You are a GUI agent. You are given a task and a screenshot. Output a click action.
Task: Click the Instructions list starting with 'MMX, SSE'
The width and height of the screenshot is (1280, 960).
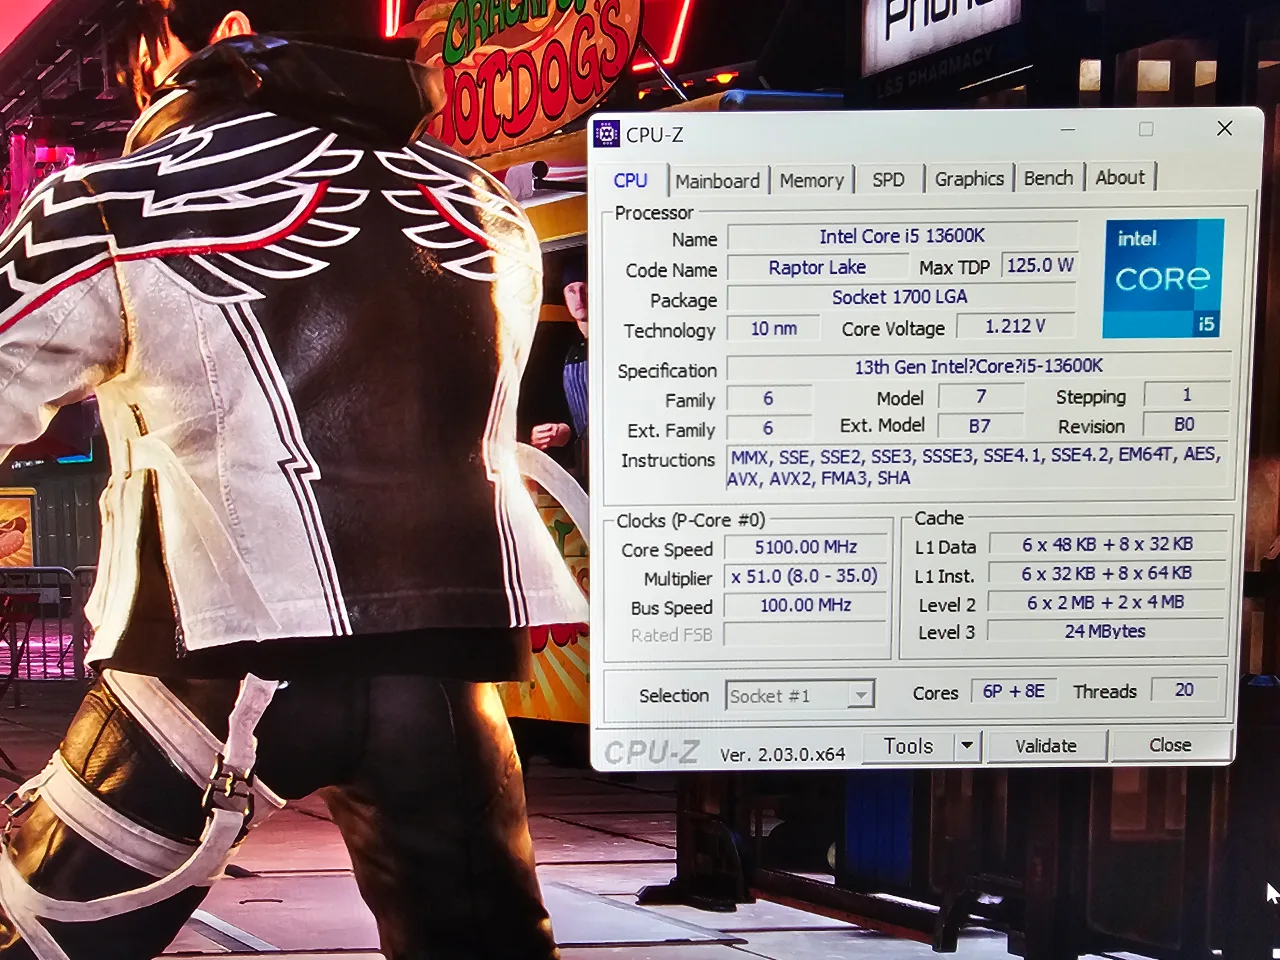[976, 466]
